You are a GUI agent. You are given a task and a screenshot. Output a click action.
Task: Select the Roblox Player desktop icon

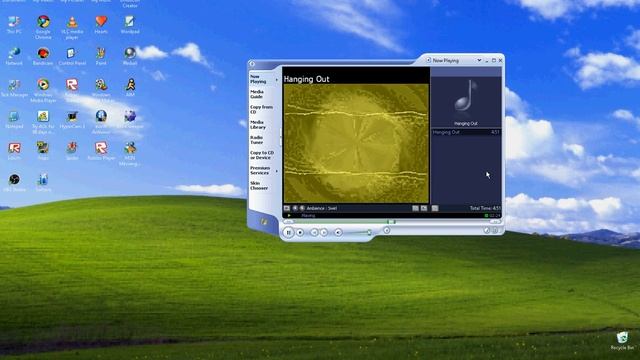coord(101,151)
